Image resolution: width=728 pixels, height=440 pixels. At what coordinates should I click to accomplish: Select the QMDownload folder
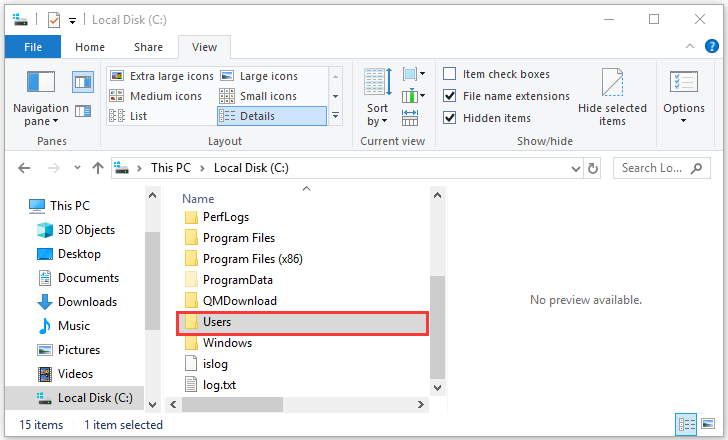240,301
